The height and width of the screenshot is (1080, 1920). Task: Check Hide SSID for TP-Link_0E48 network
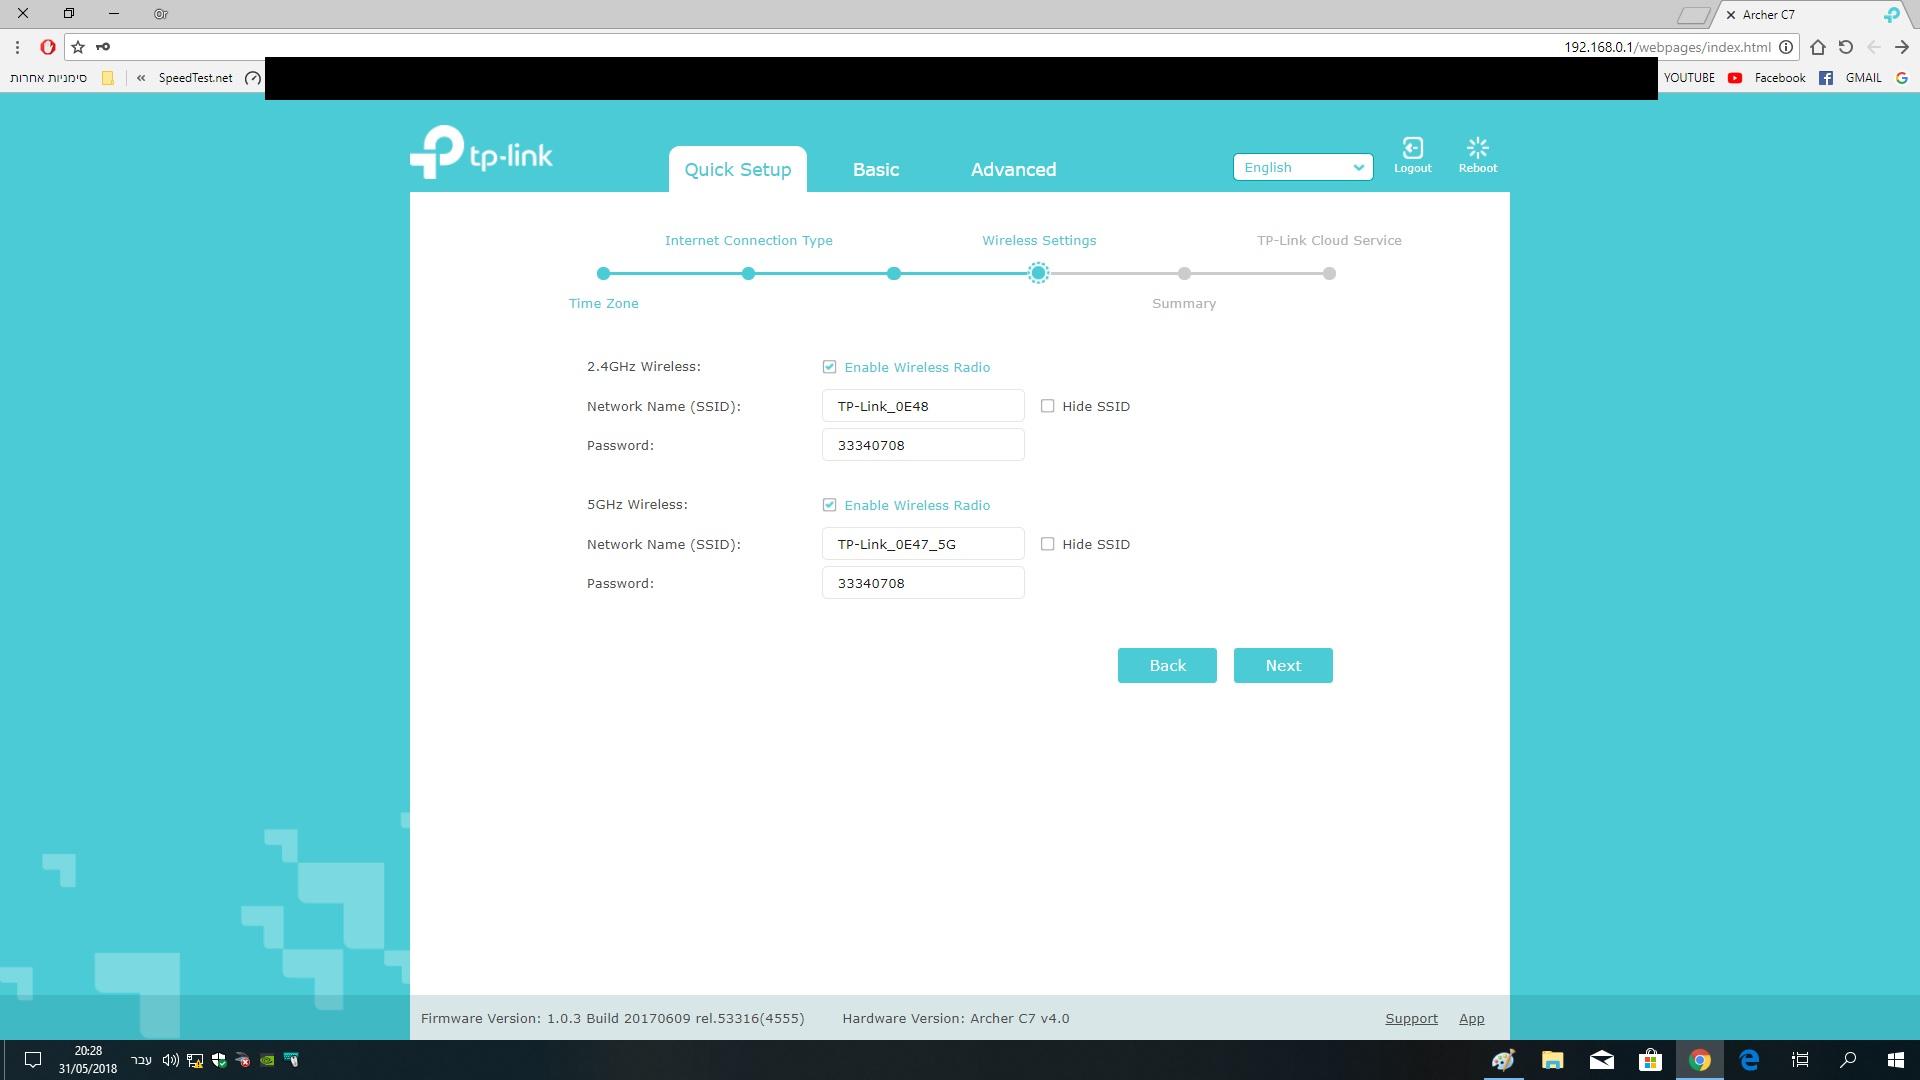1047,406
